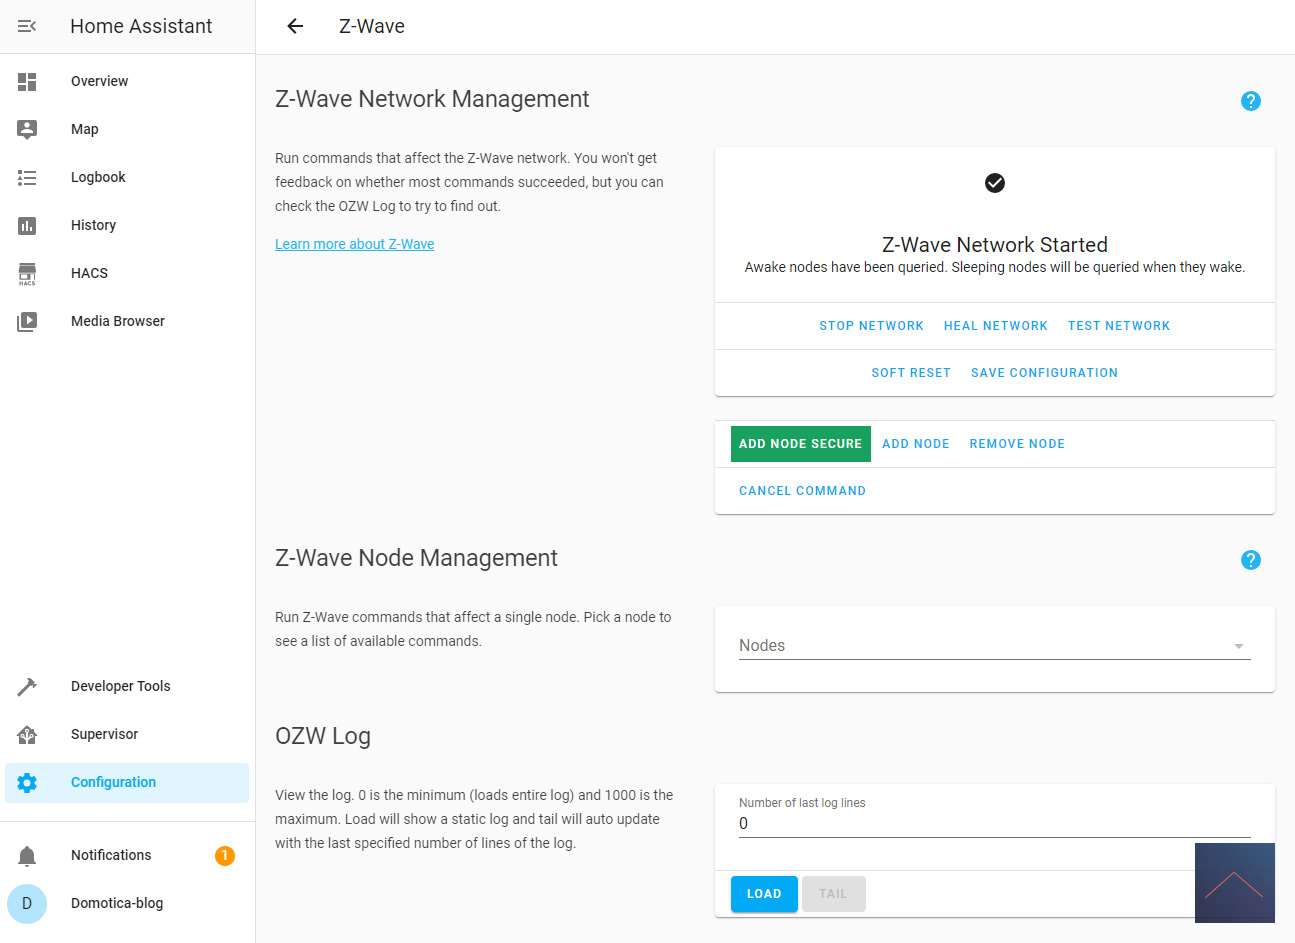1295x943 pixels.
Task: Click the Load button for OZW log
Action: point(763,894)
